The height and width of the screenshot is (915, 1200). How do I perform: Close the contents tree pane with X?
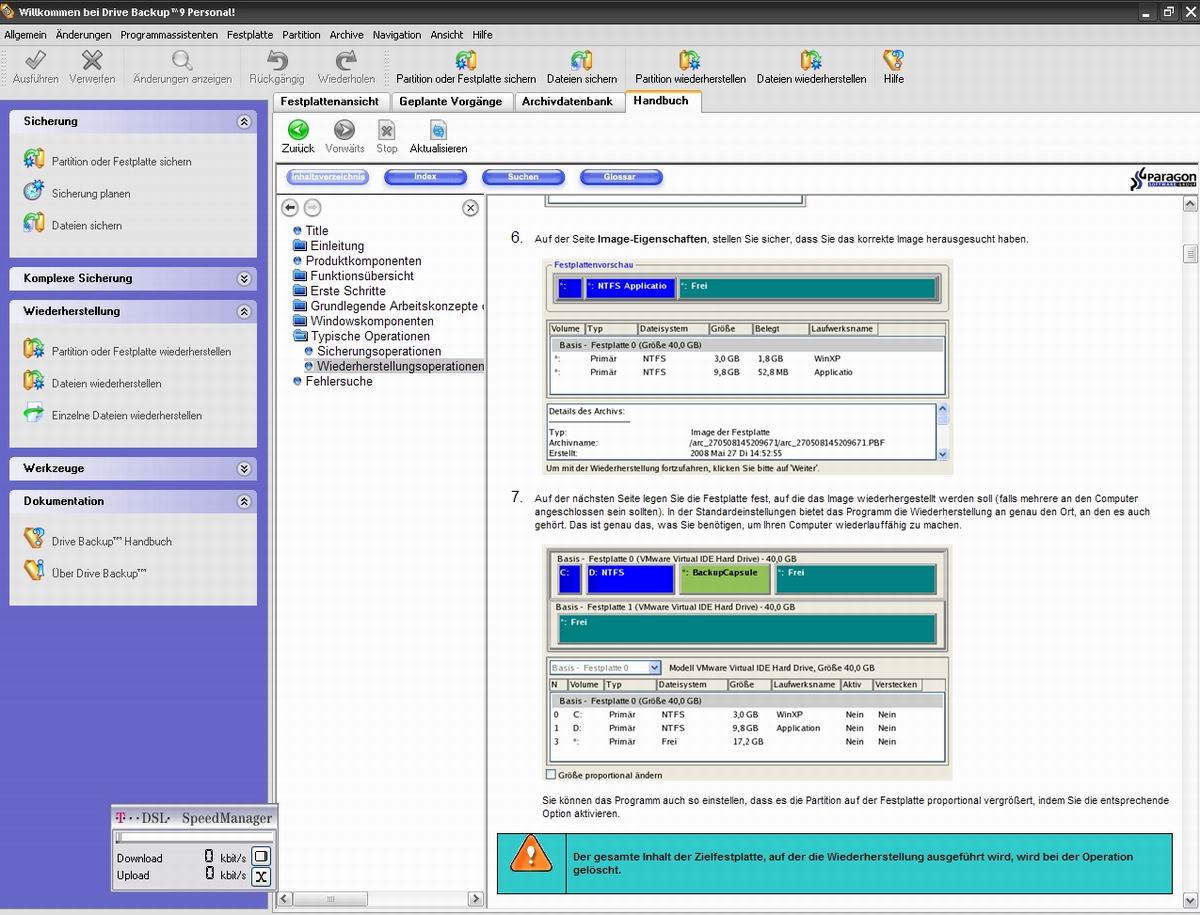point(470,208)
